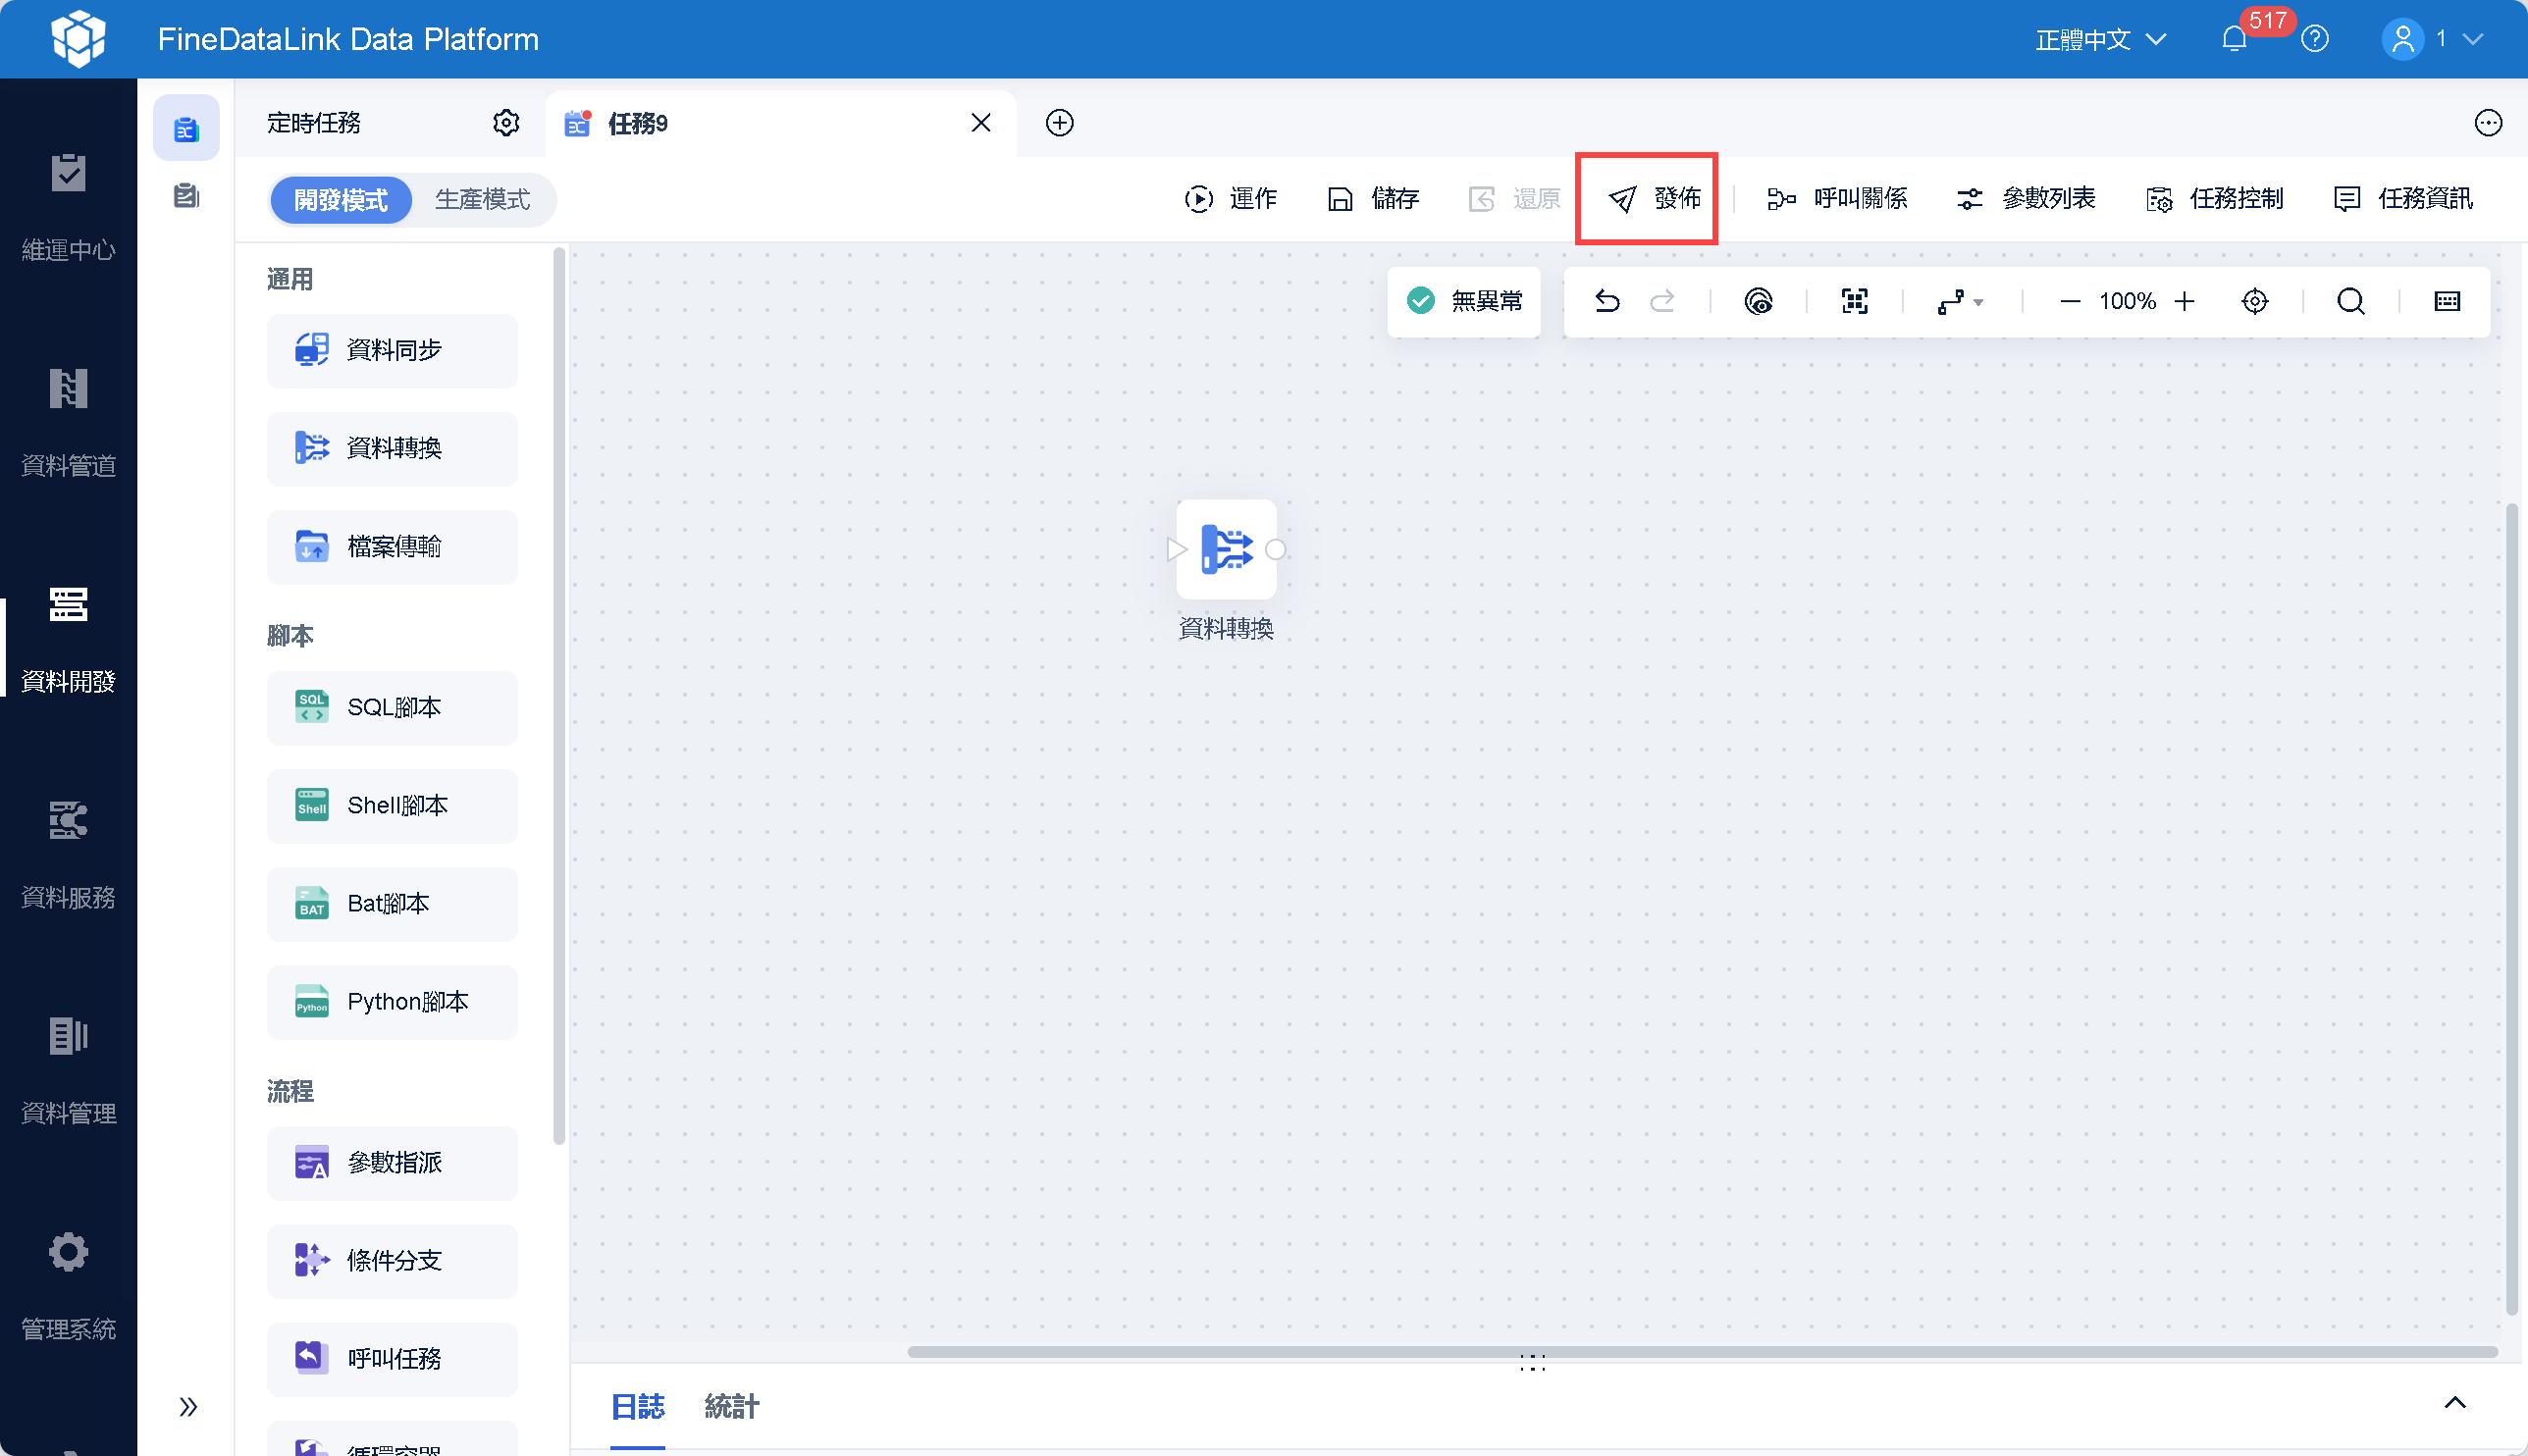
Task: Click the locate center target icon
Action: coord(2254,301)
